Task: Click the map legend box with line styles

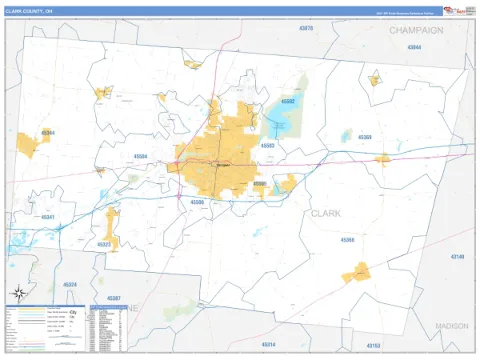Action: pyautogui.click(x=45, y=328)
